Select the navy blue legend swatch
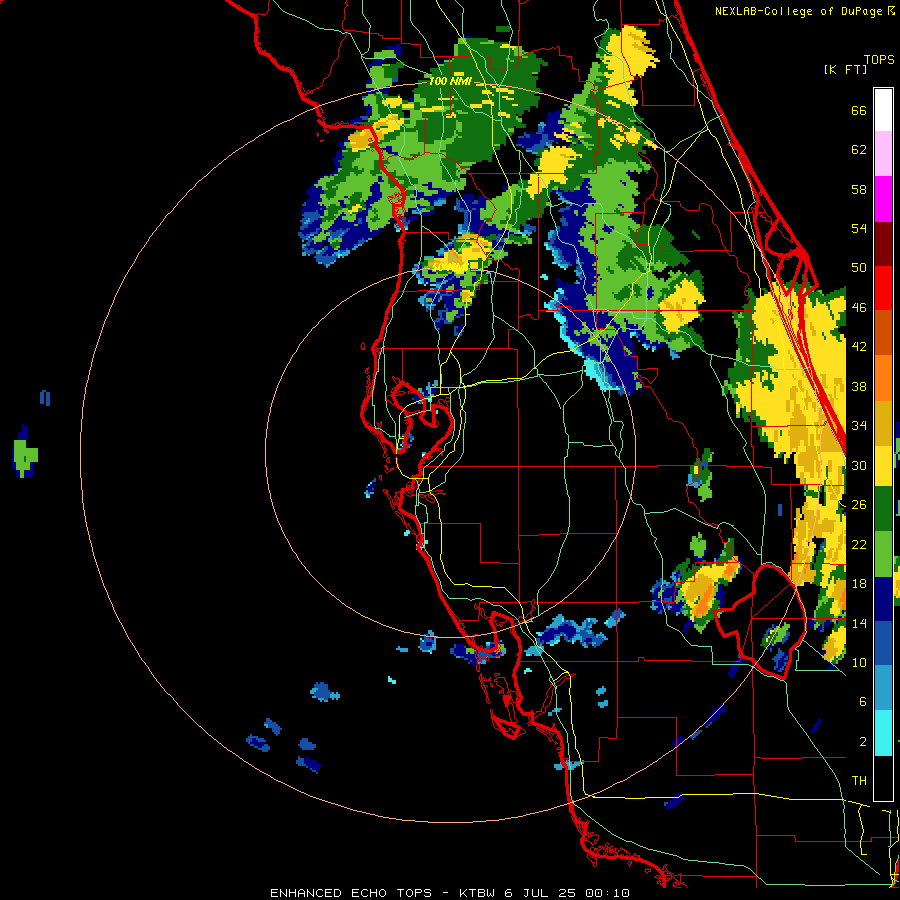The width and height of the screenshot is (900, 900). (883, 599)
